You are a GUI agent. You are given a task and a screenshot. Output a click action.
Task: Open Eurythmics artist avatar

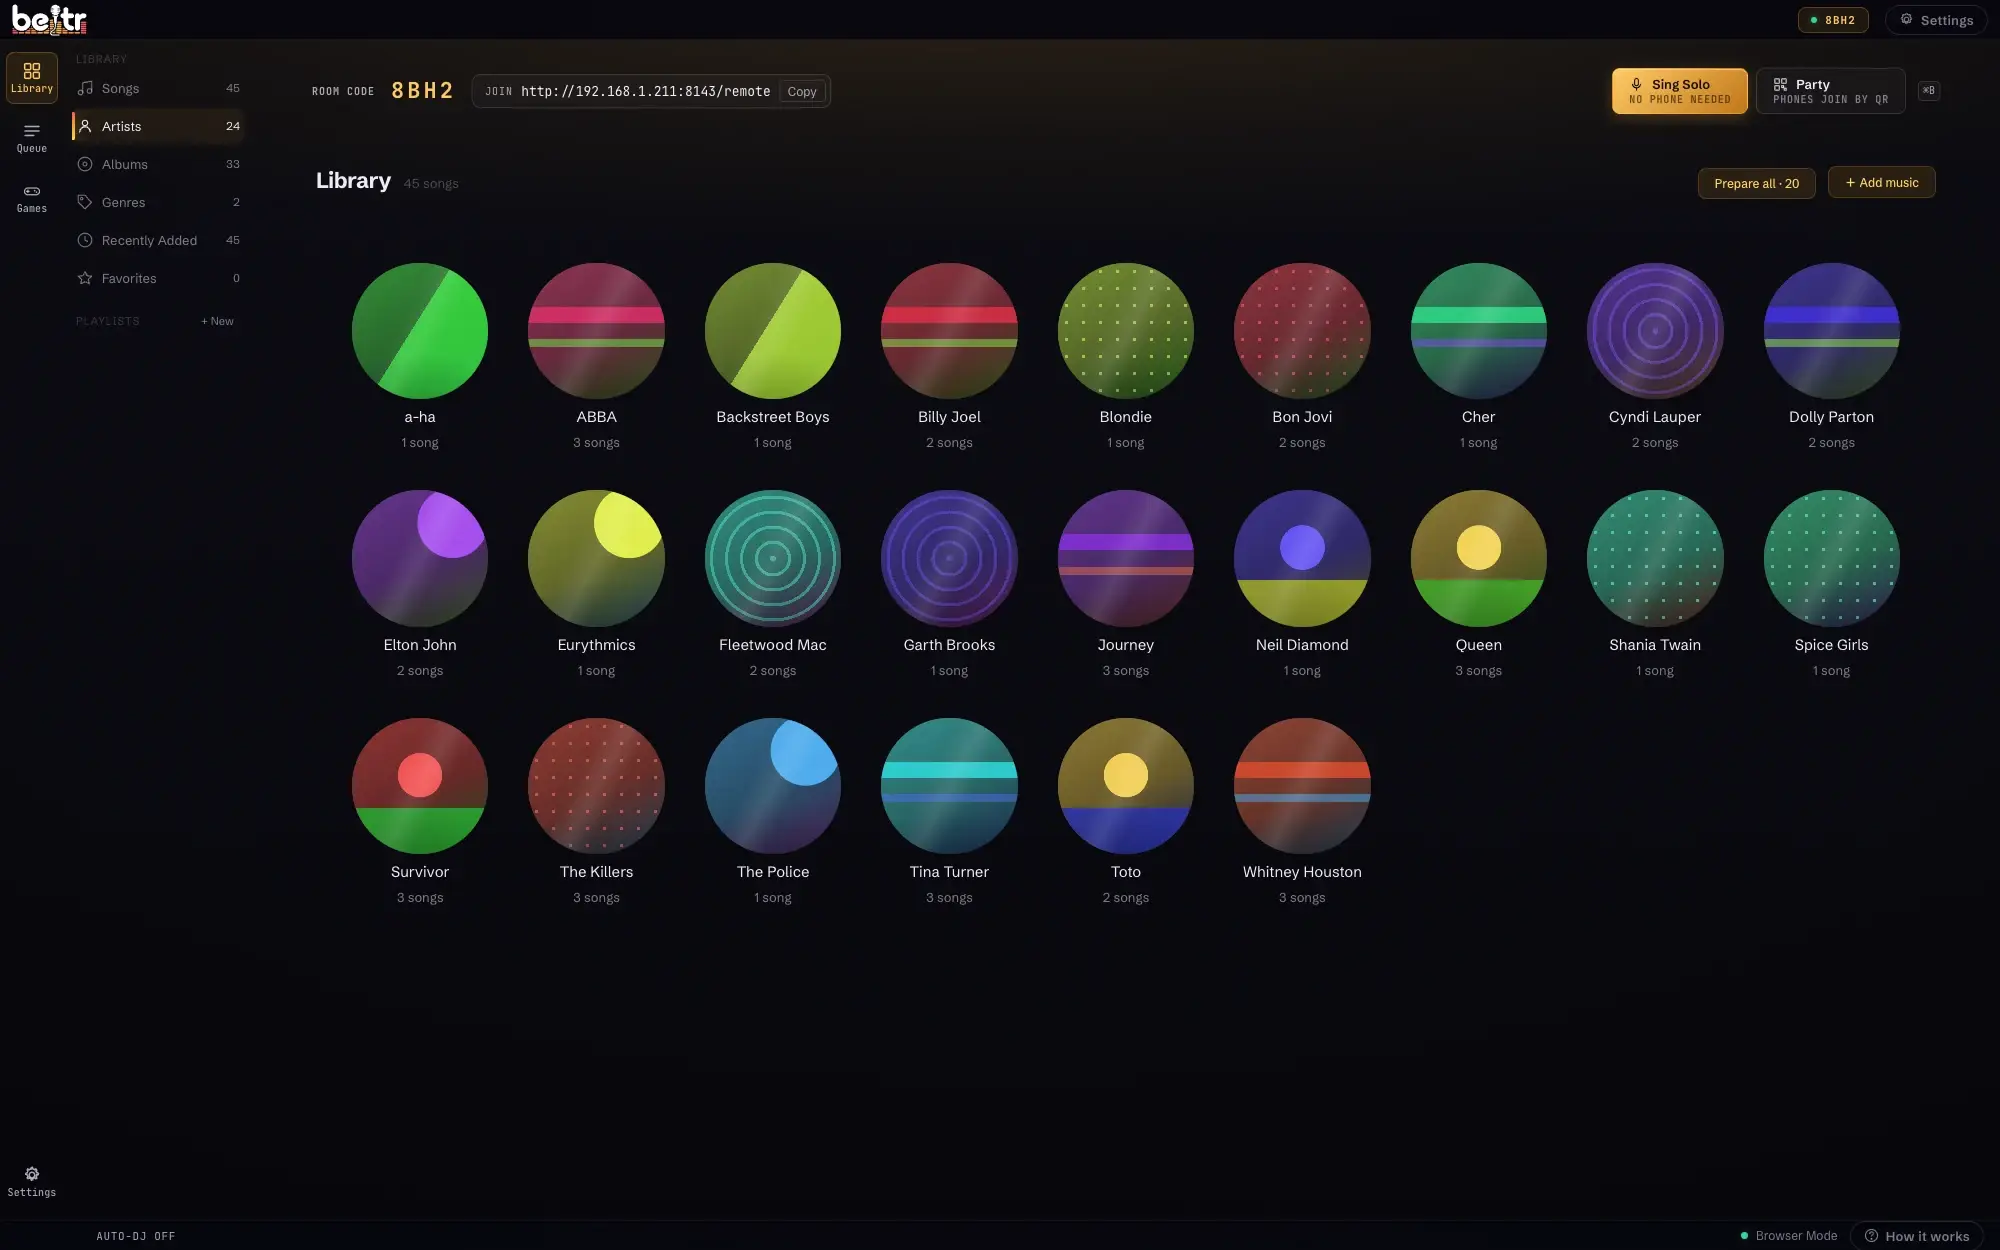click(x=596, y=558)
